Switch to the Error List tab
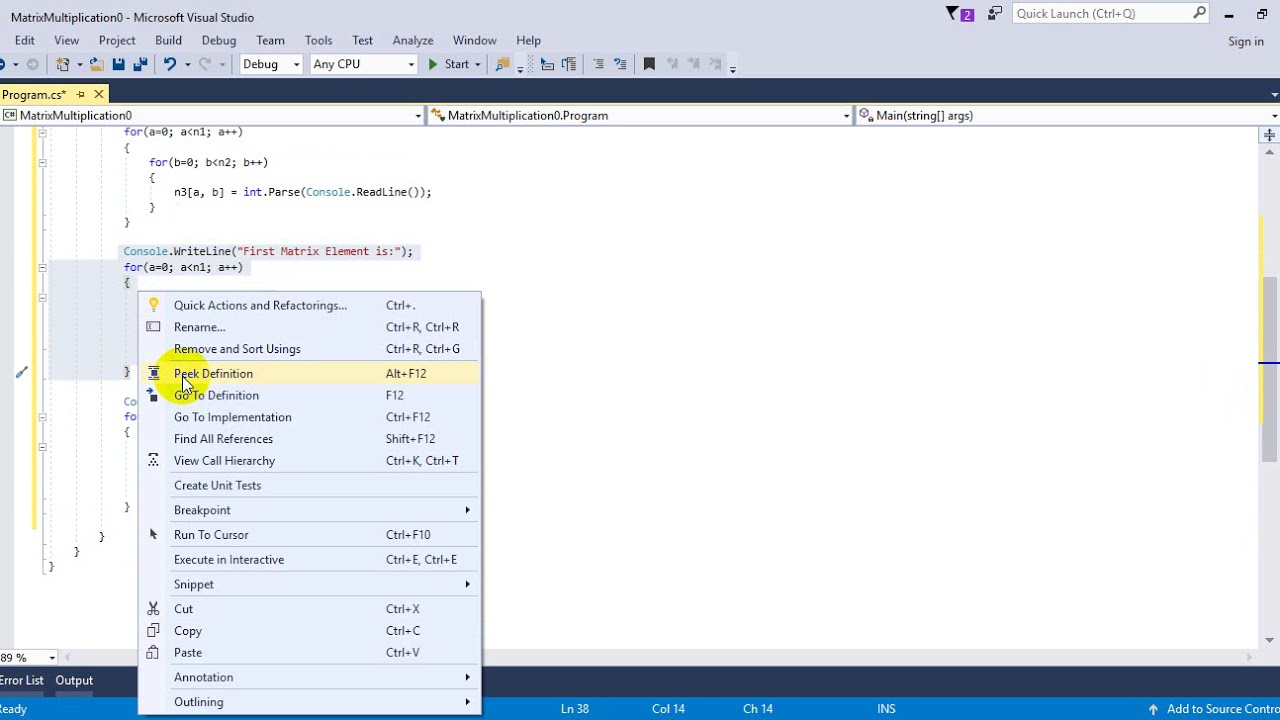This screenshot has height=720, width=1280. (22, 680)
